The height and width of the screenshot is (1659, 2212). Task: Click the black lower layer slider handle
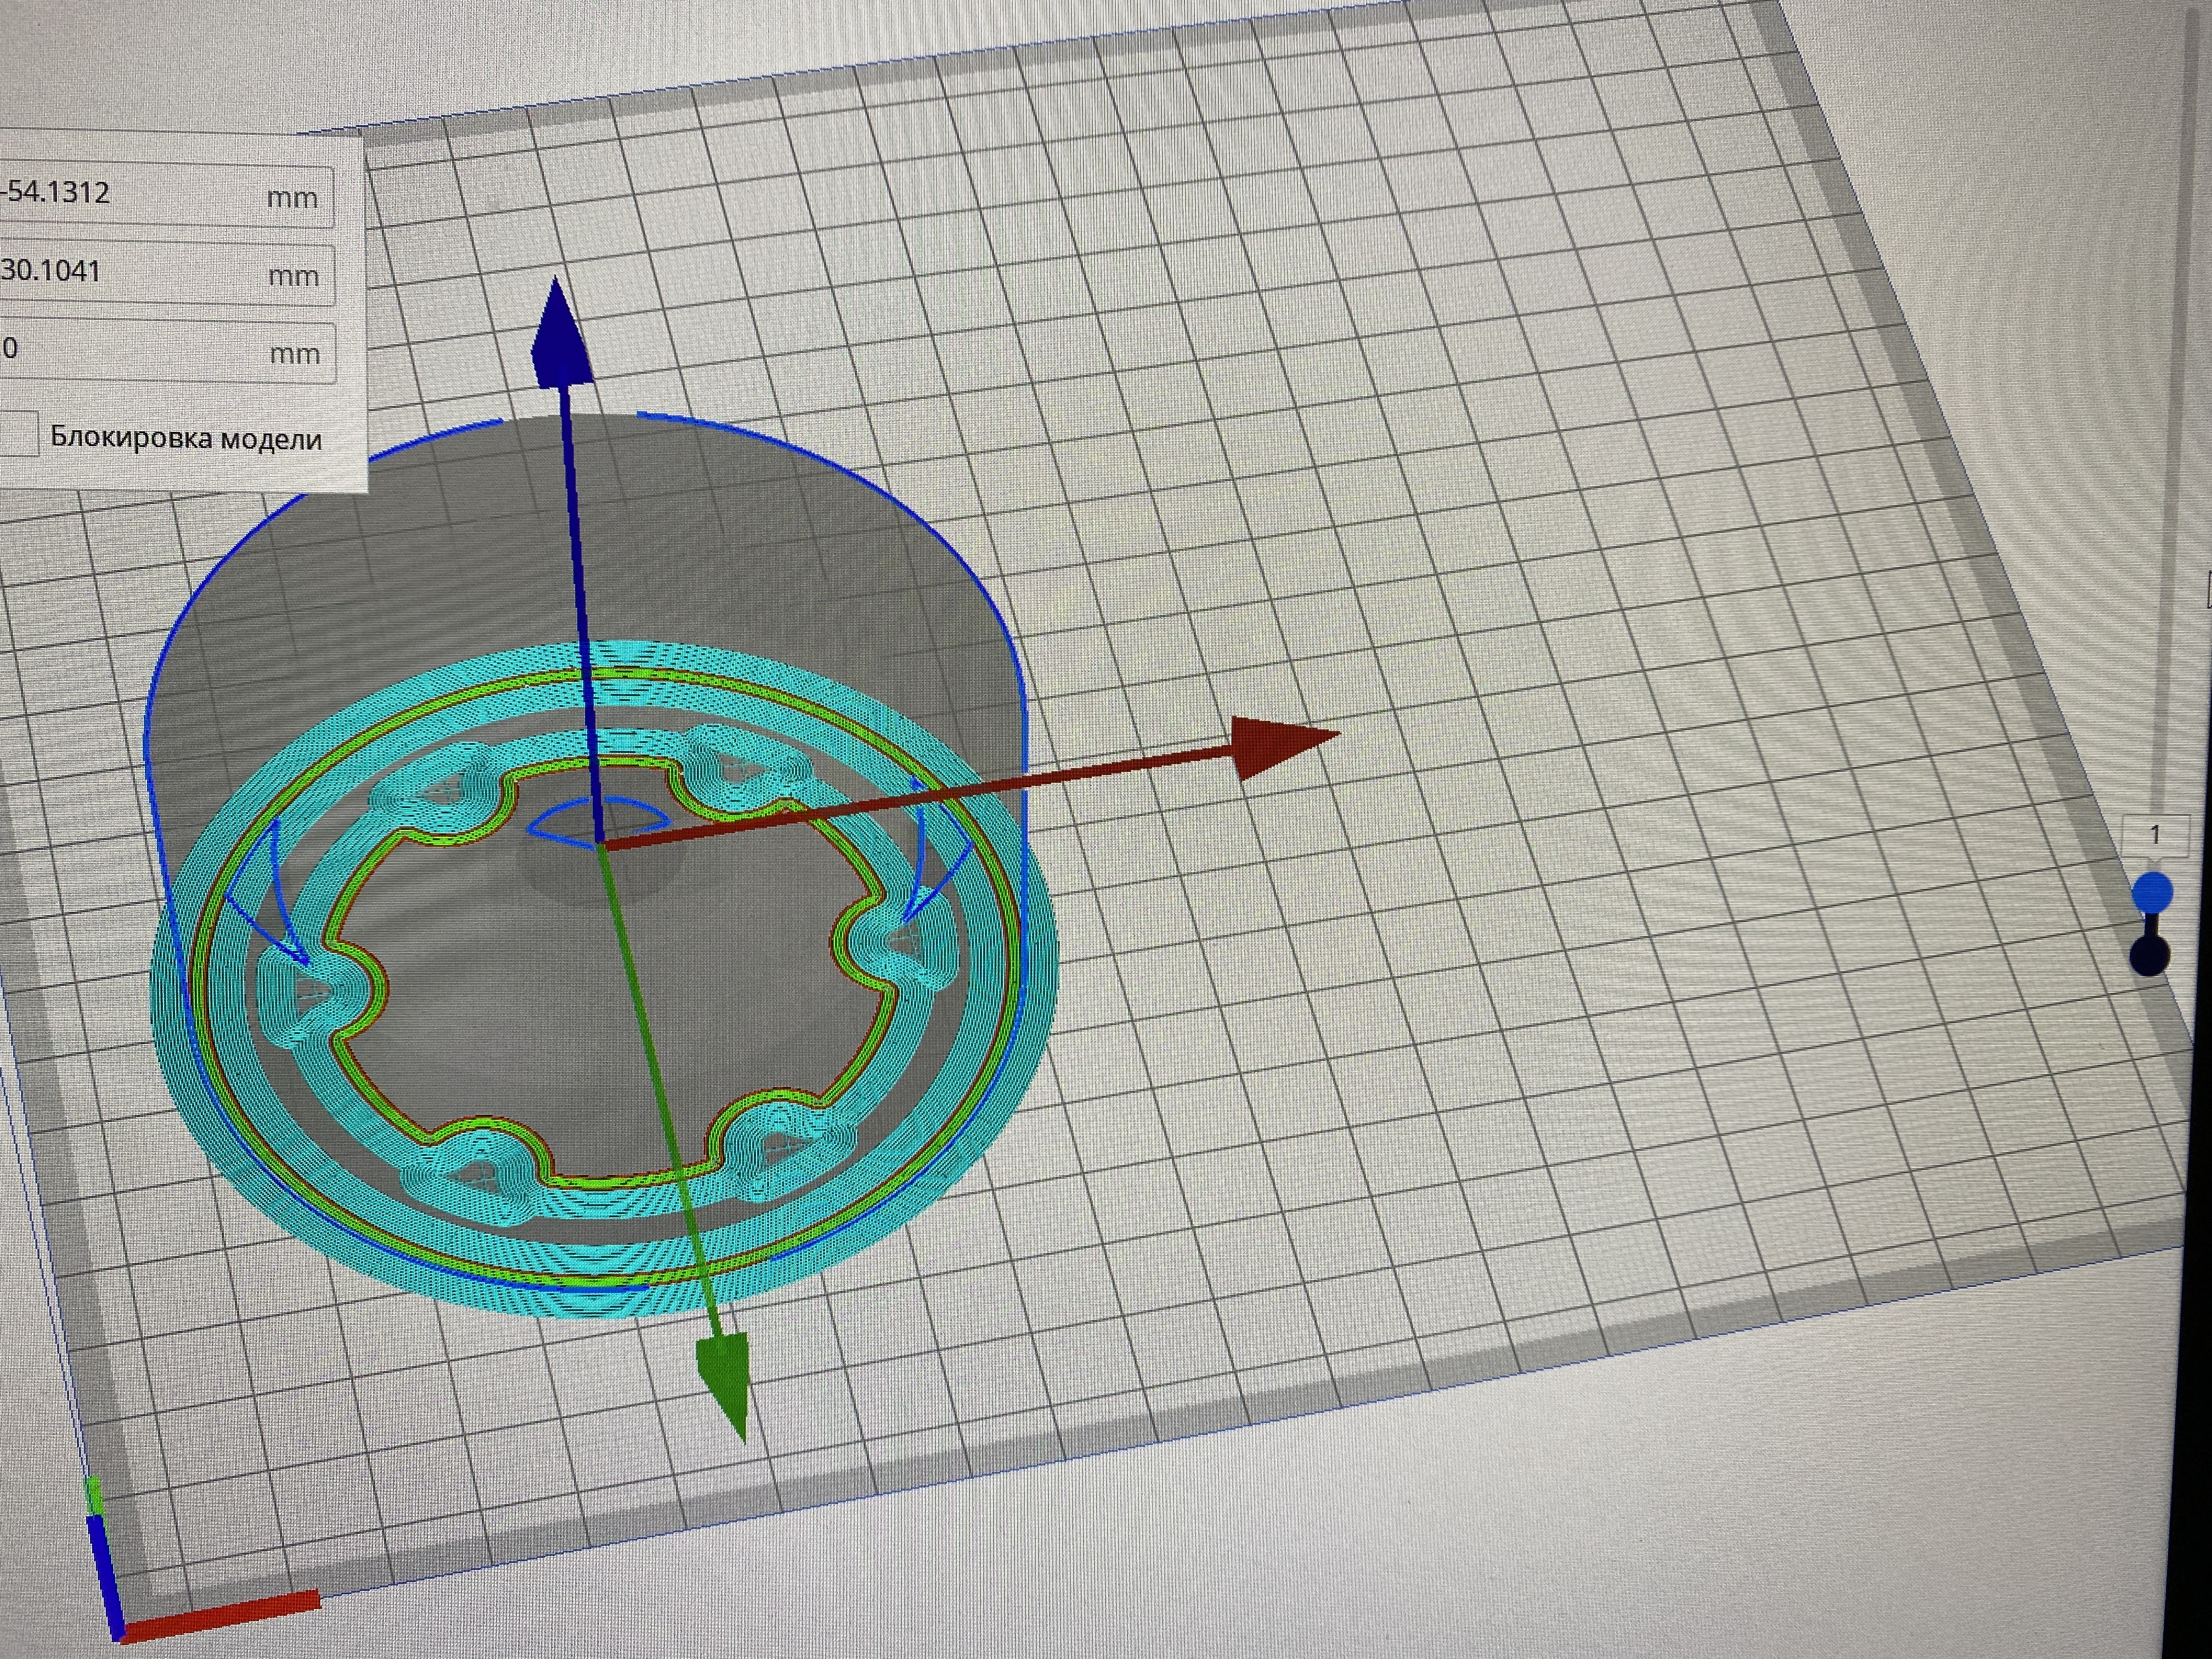[2149, 955]
